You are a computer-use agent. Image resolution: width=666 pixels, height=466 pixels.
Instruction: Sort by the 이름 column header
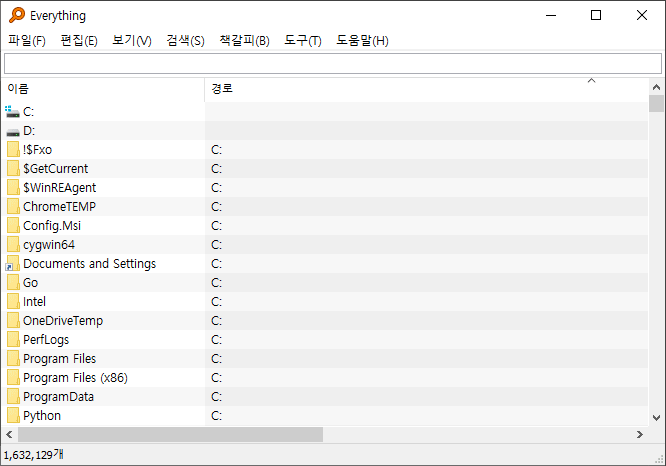103,89
